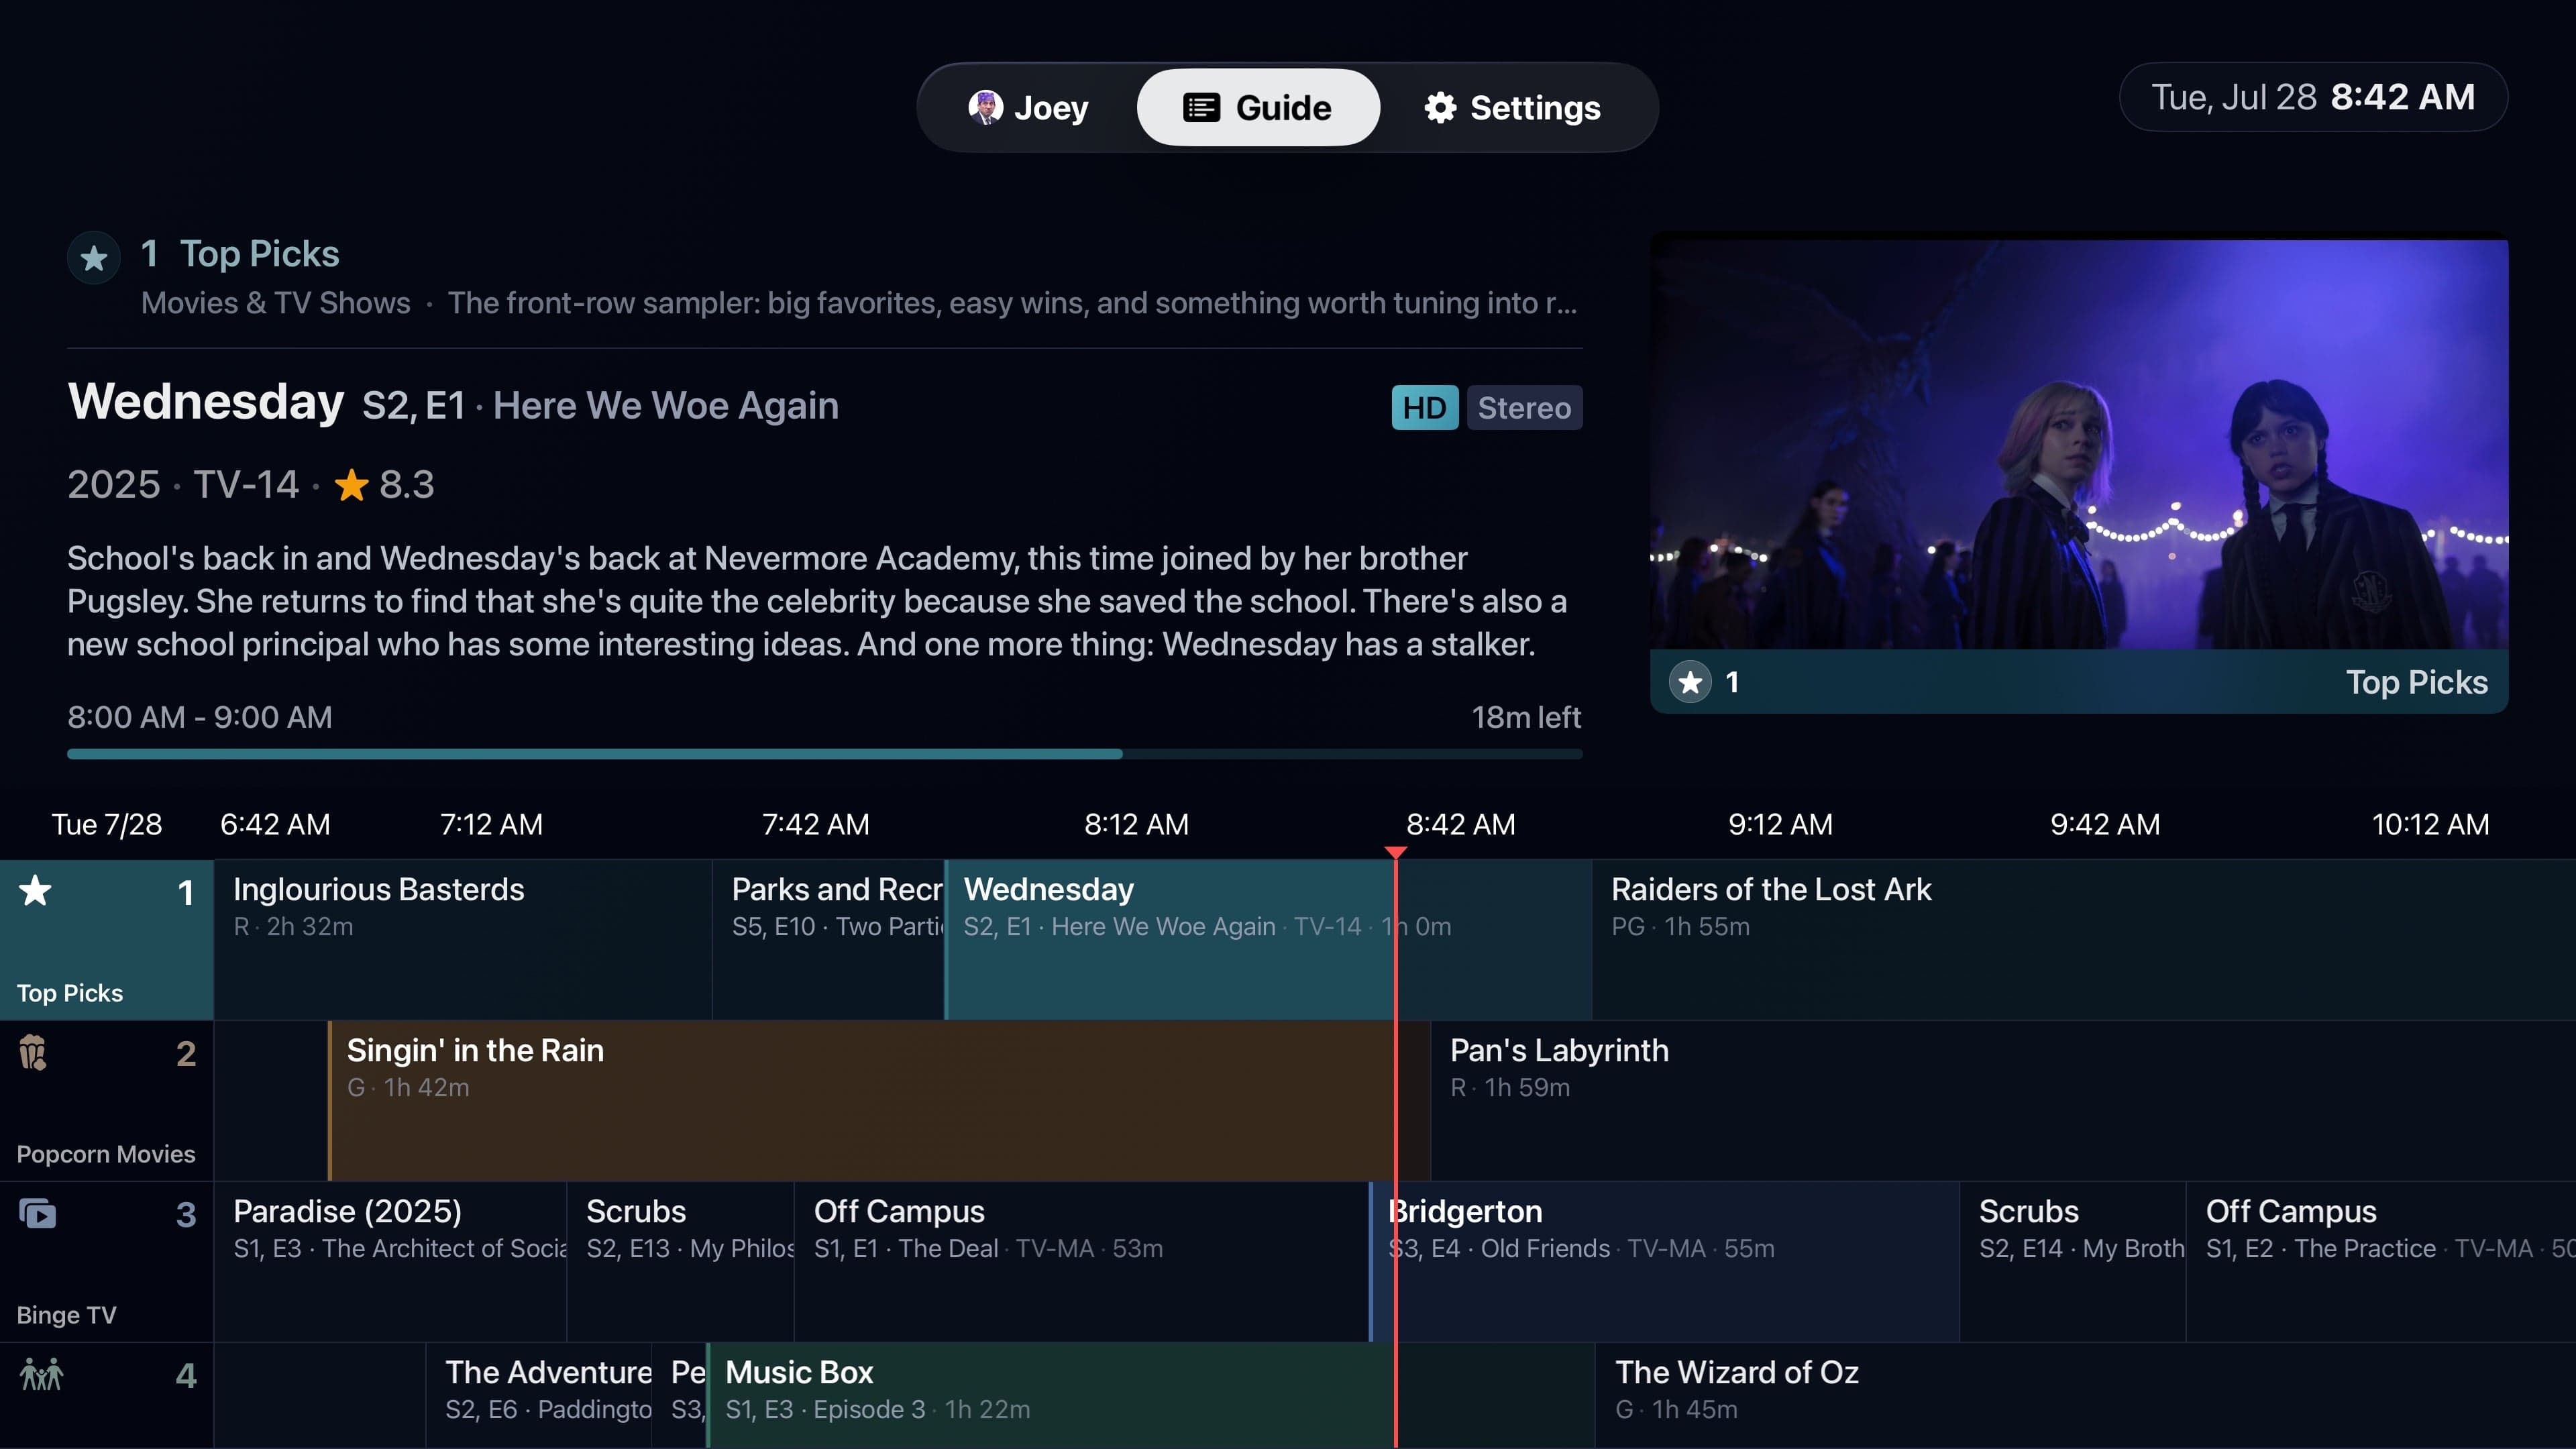Click the Top Picks channel title
The image size is (2576, 1449).
[x=259, y=253]
